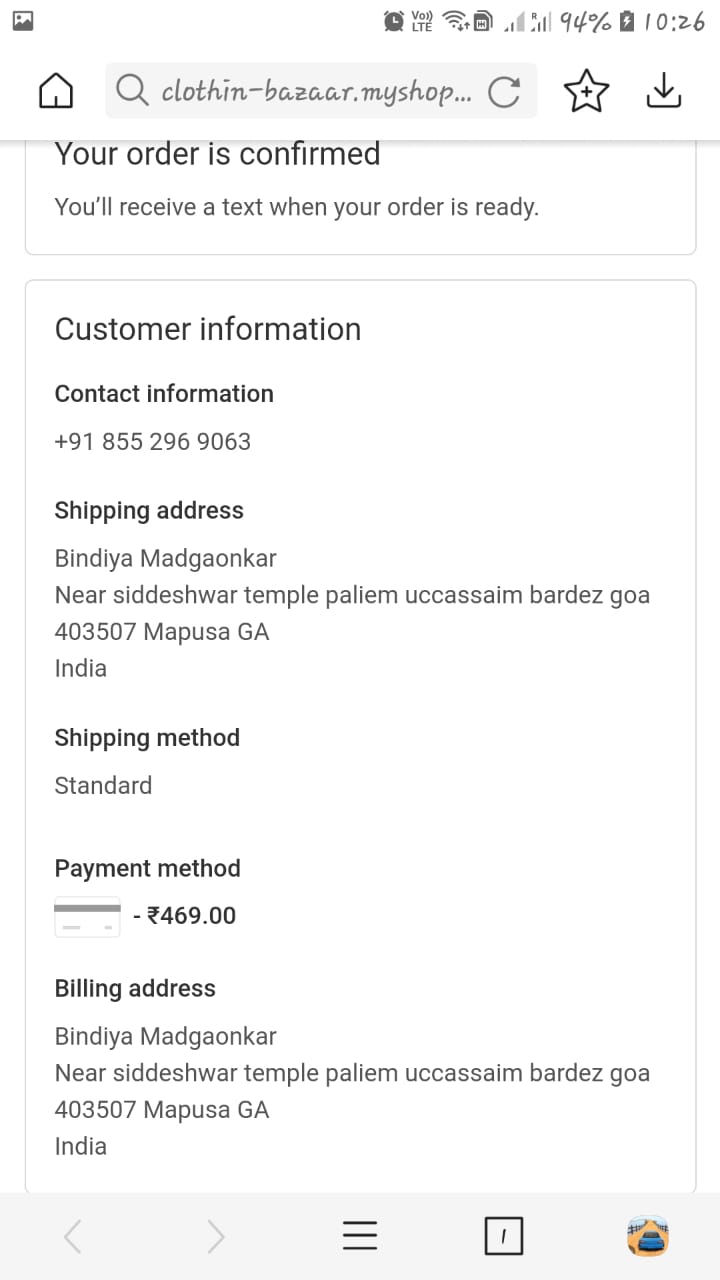Screen dimensions: 720x1280
Task: Tap the browser home icon
Action: [x=56, y=92]
